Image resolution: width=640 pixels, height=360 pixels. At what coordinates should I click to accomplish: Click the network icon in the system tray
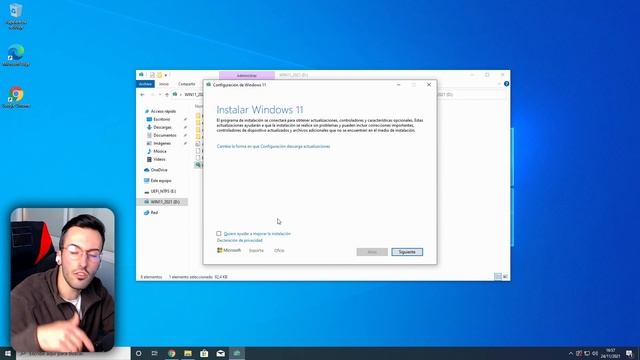[x=587, y=353]
